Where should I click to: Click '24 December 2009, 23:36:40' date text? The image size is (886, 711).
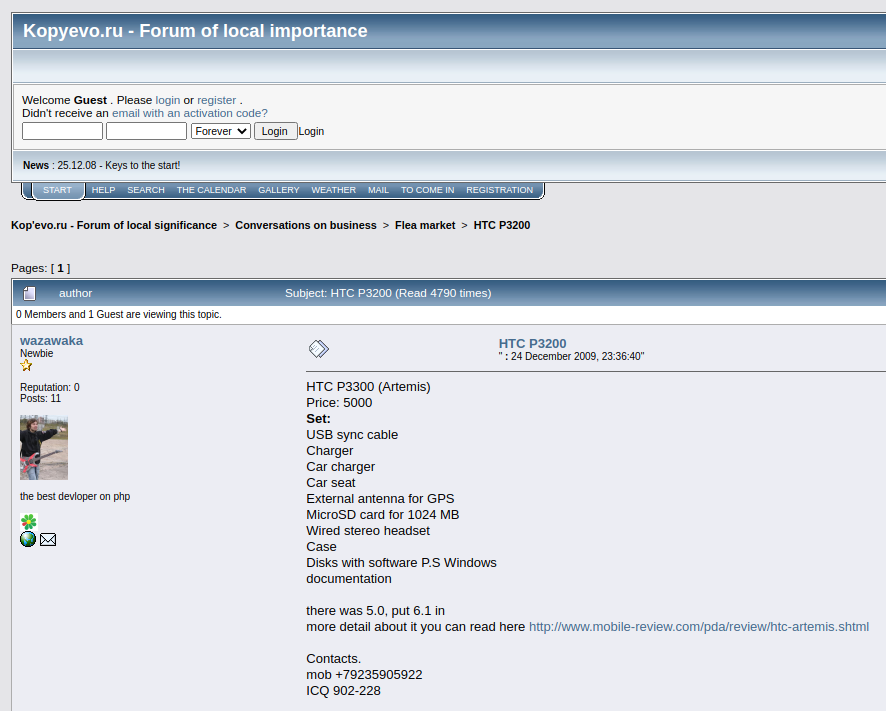576,356
